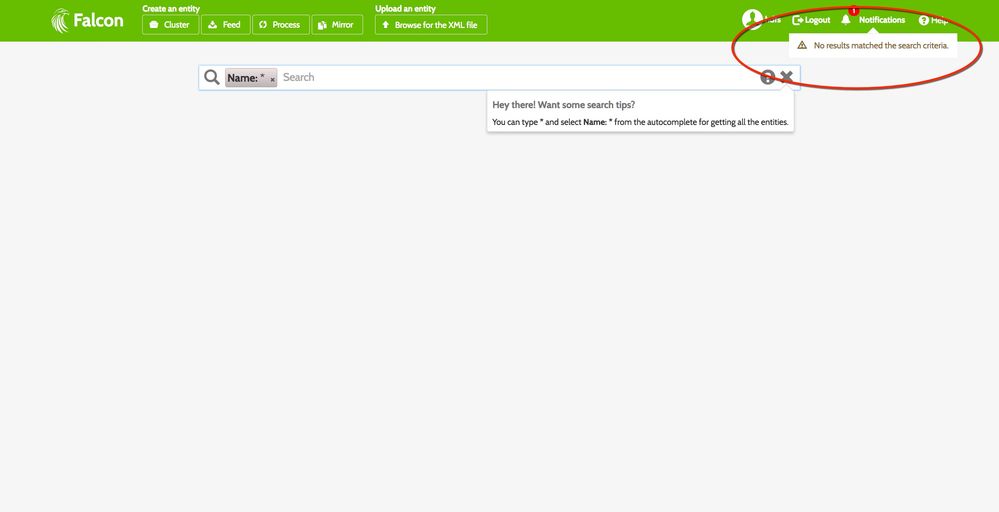999x512 pixels.
Task: Log out via the Logout link
Action: pyautogui.click(x=811, y=20)
